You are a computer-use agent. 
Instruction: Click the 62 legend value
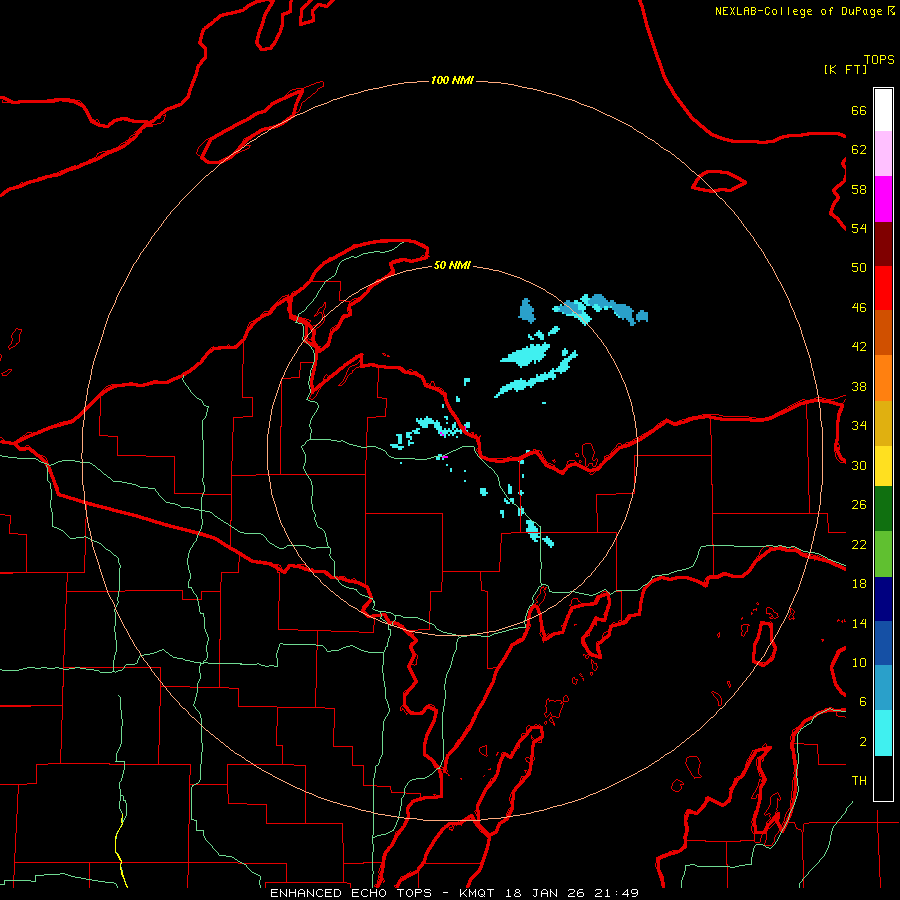pyautogui.click(x=859, y=150)
